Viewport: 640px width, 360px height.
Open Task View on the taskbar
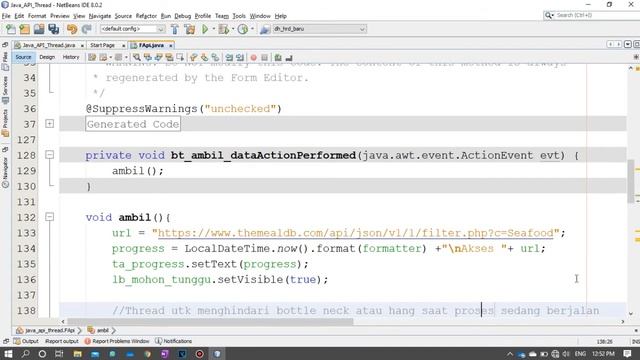(x=59, y=353)
